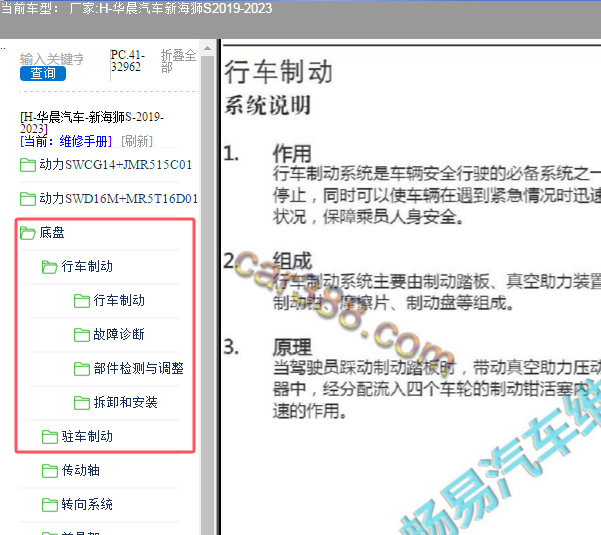Select the 驻车制动 tree label
This screenshot has height=535, width=601.
87,437
